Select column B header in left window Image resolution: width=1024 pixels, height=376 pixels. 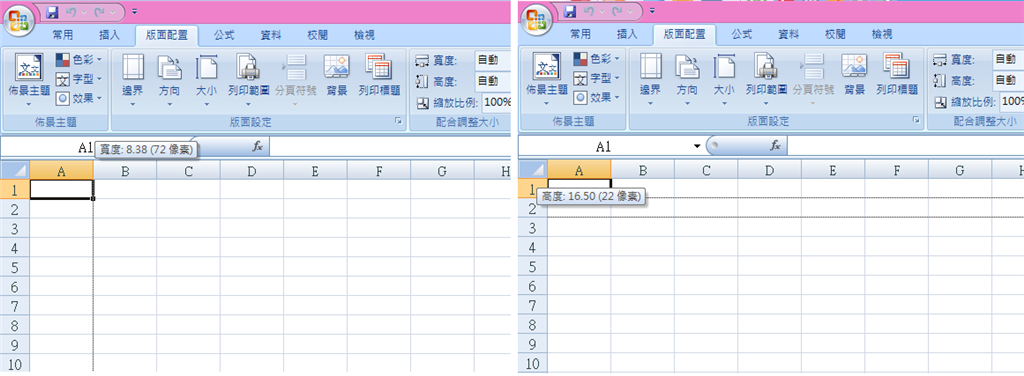pos(124,171)
